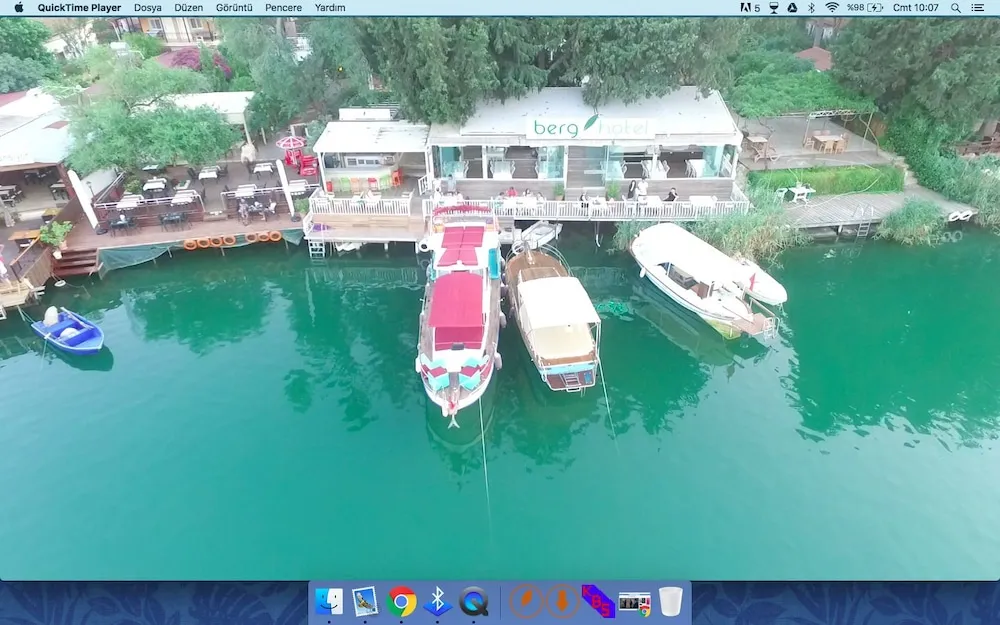This screenshot has height=625, width=1000.
Task: Open the Dosya menu
Action: coord(148,8)
